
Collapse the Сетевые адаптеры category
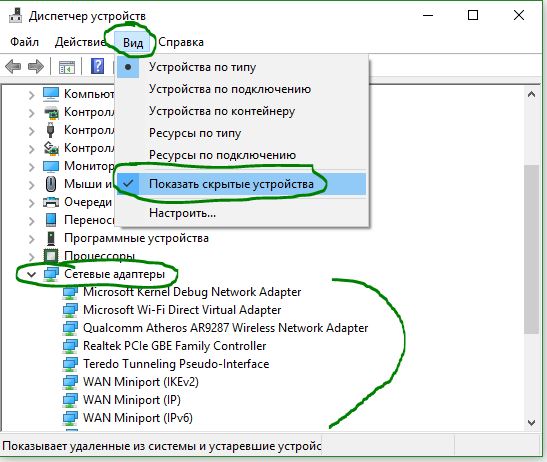(x=31, y=274)
